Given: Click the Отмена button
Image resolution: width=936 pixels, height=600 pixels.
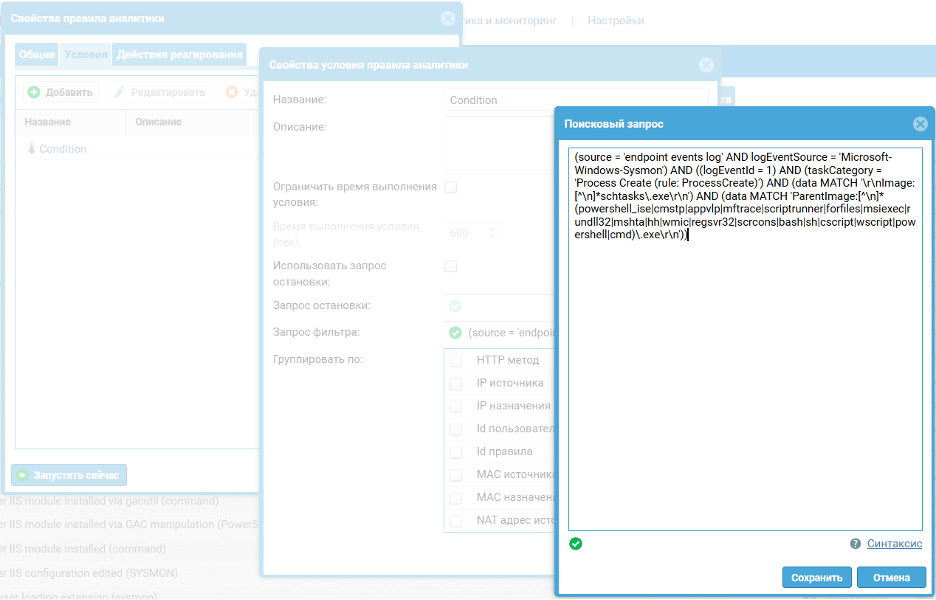Looking at the screenshot, I should click(x=891, y=577).
